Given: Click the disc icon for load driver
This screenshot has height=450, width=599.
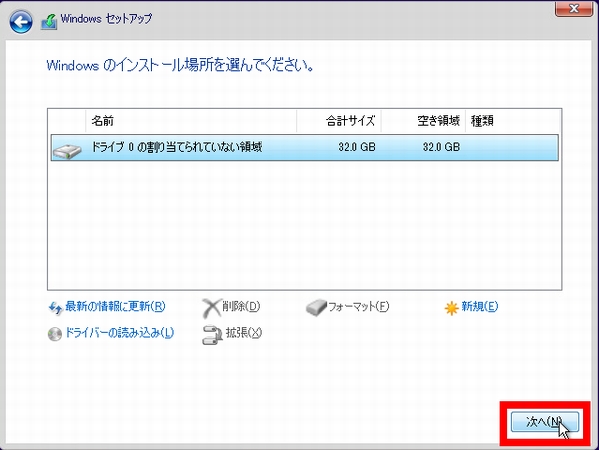Looking at the screenshot, I should point(55,334).
